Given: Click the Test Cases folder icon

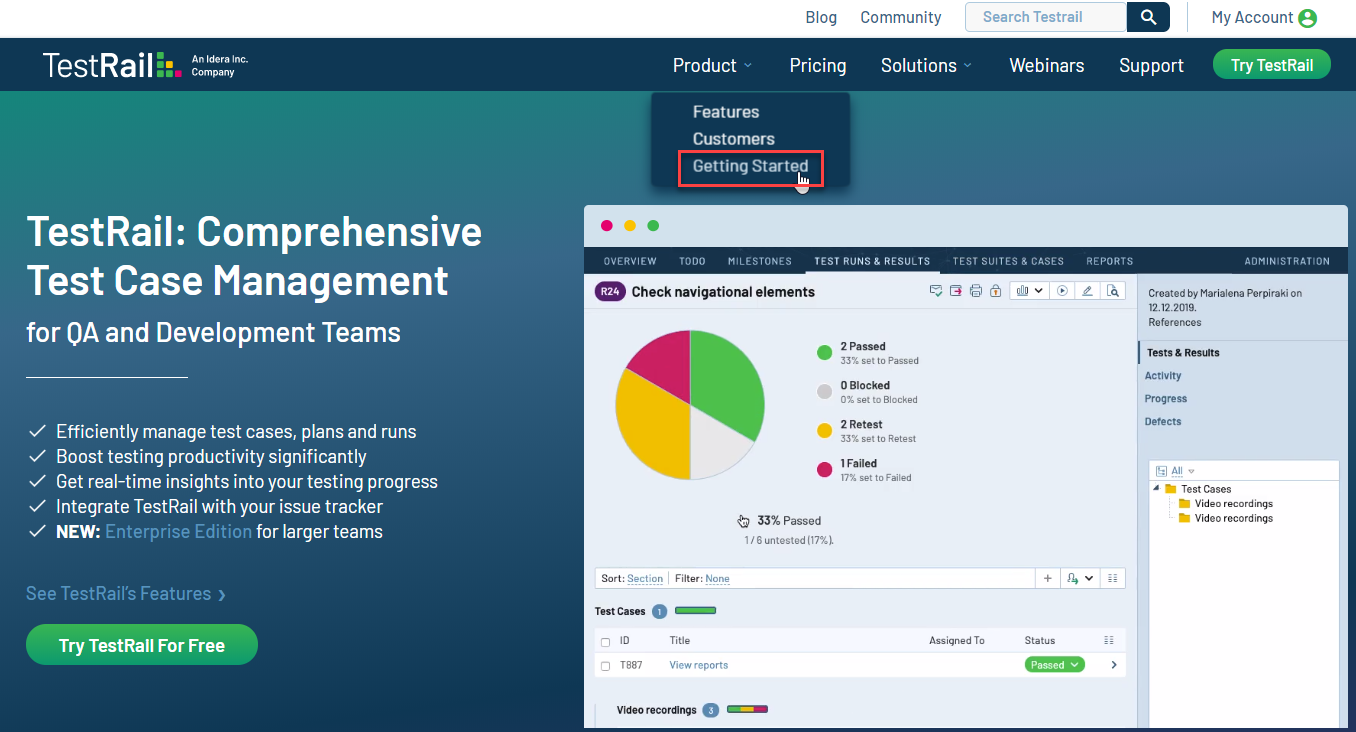Looking at the screenshot, I should click(1170, 489).
